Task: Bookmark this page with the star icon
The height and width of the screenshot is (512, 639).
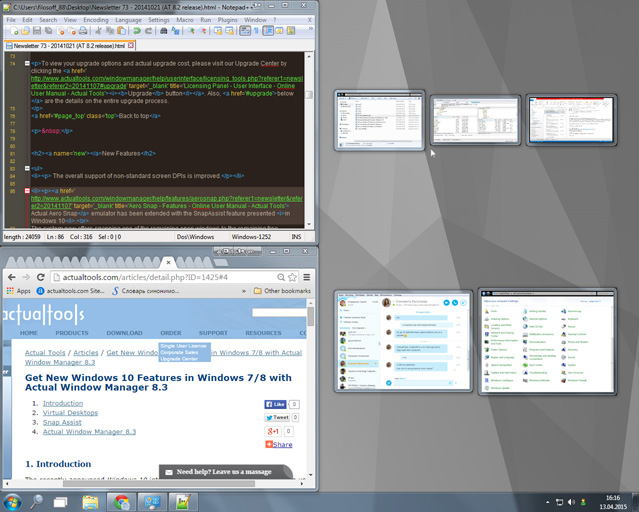Action: tap(292, 277)
